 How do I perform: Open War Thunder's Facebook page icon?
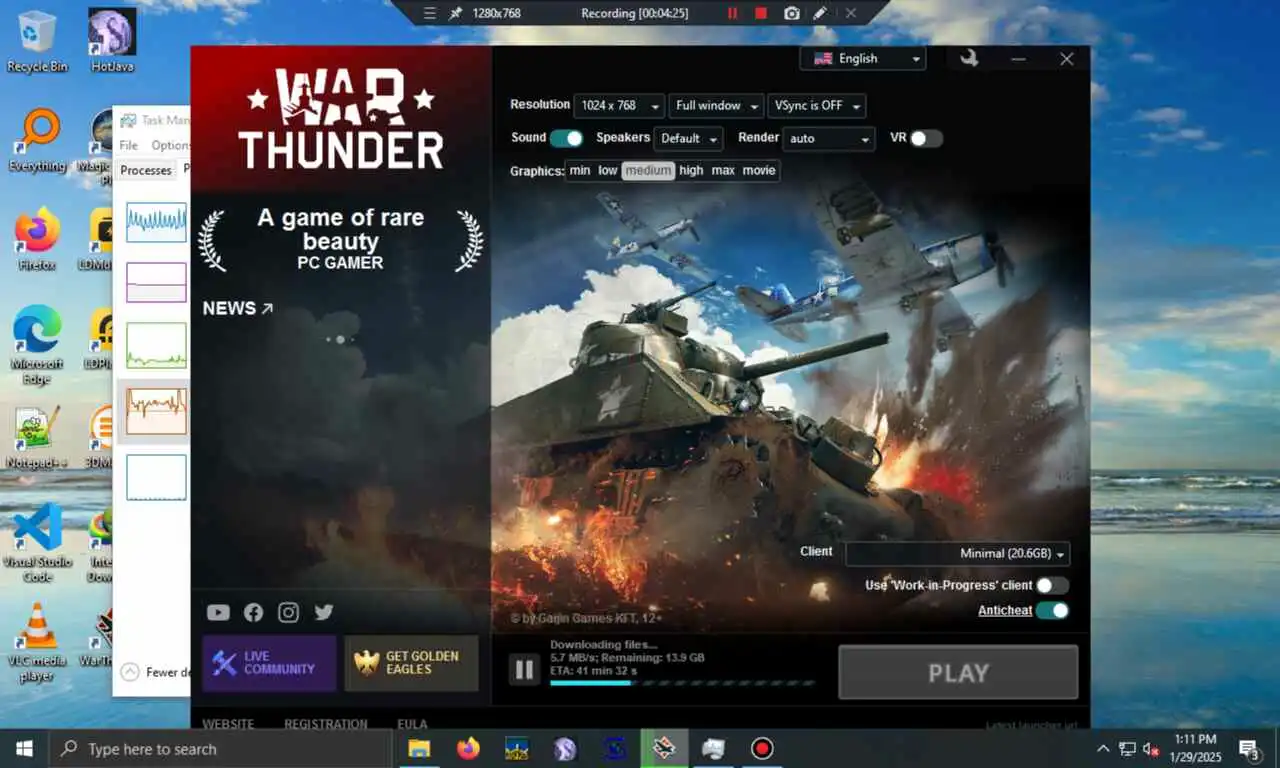[x=253, y=612]
